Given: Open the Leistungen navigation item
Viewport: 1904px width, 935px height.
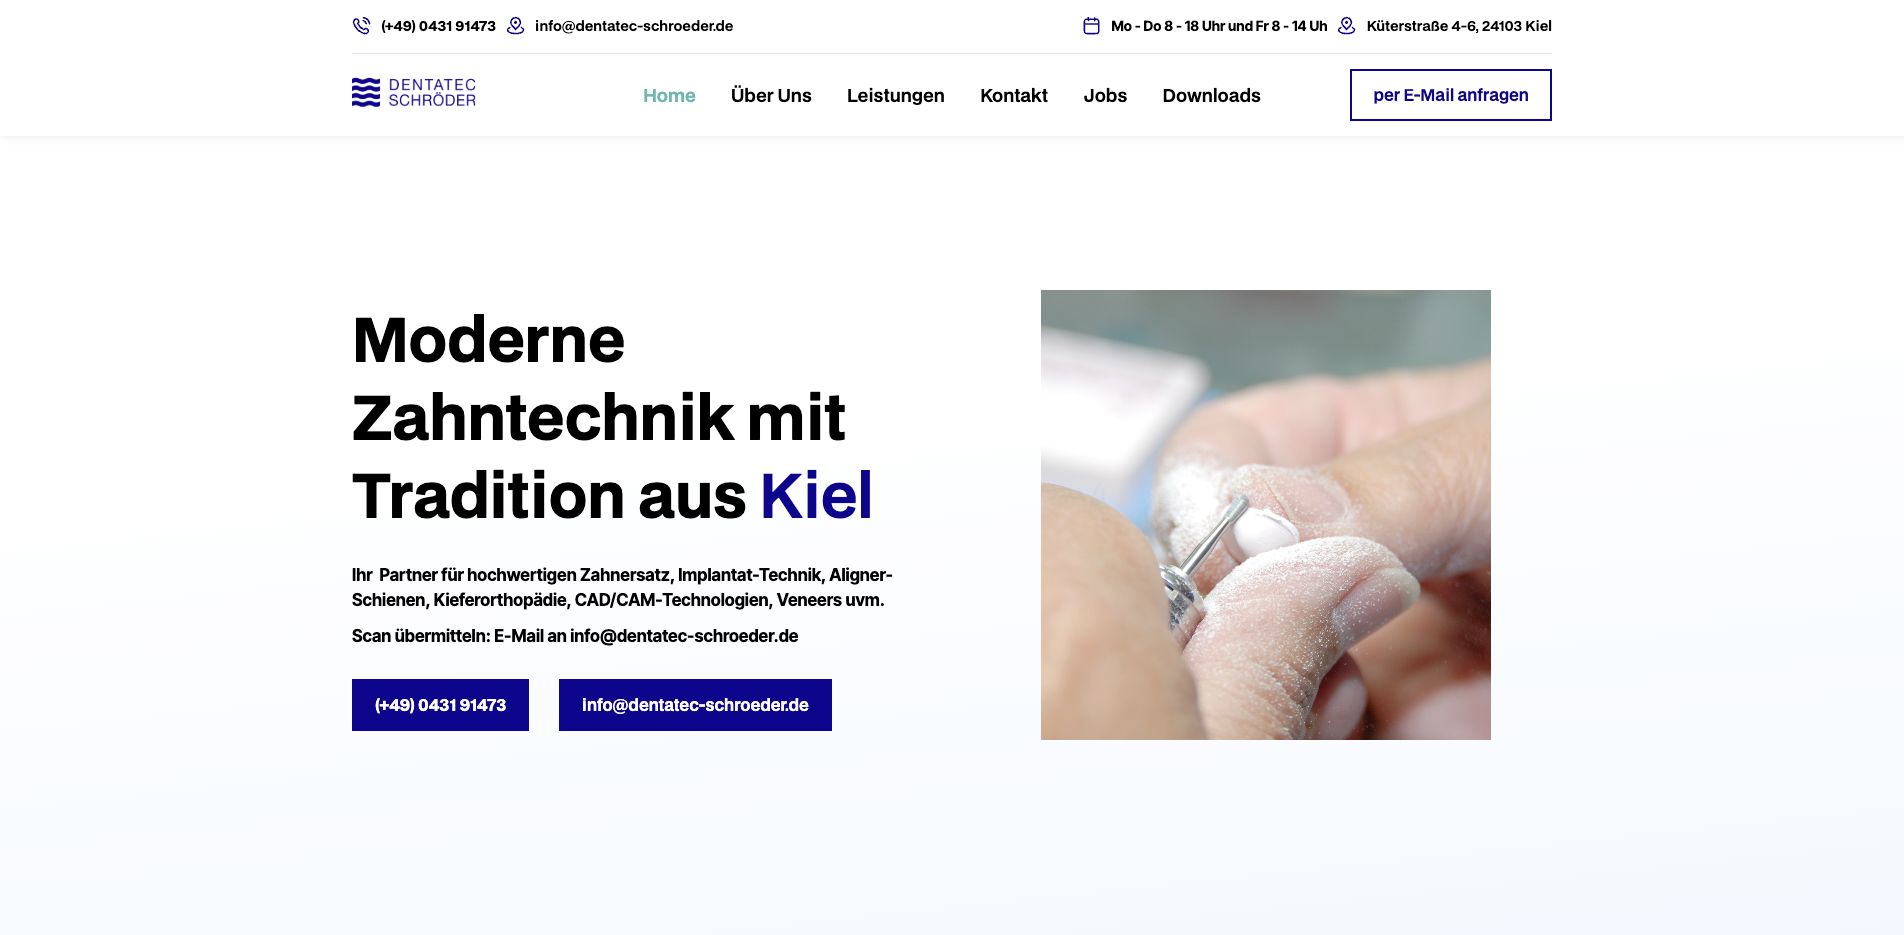Looking at the screenshot, I should tap(896, 95).
